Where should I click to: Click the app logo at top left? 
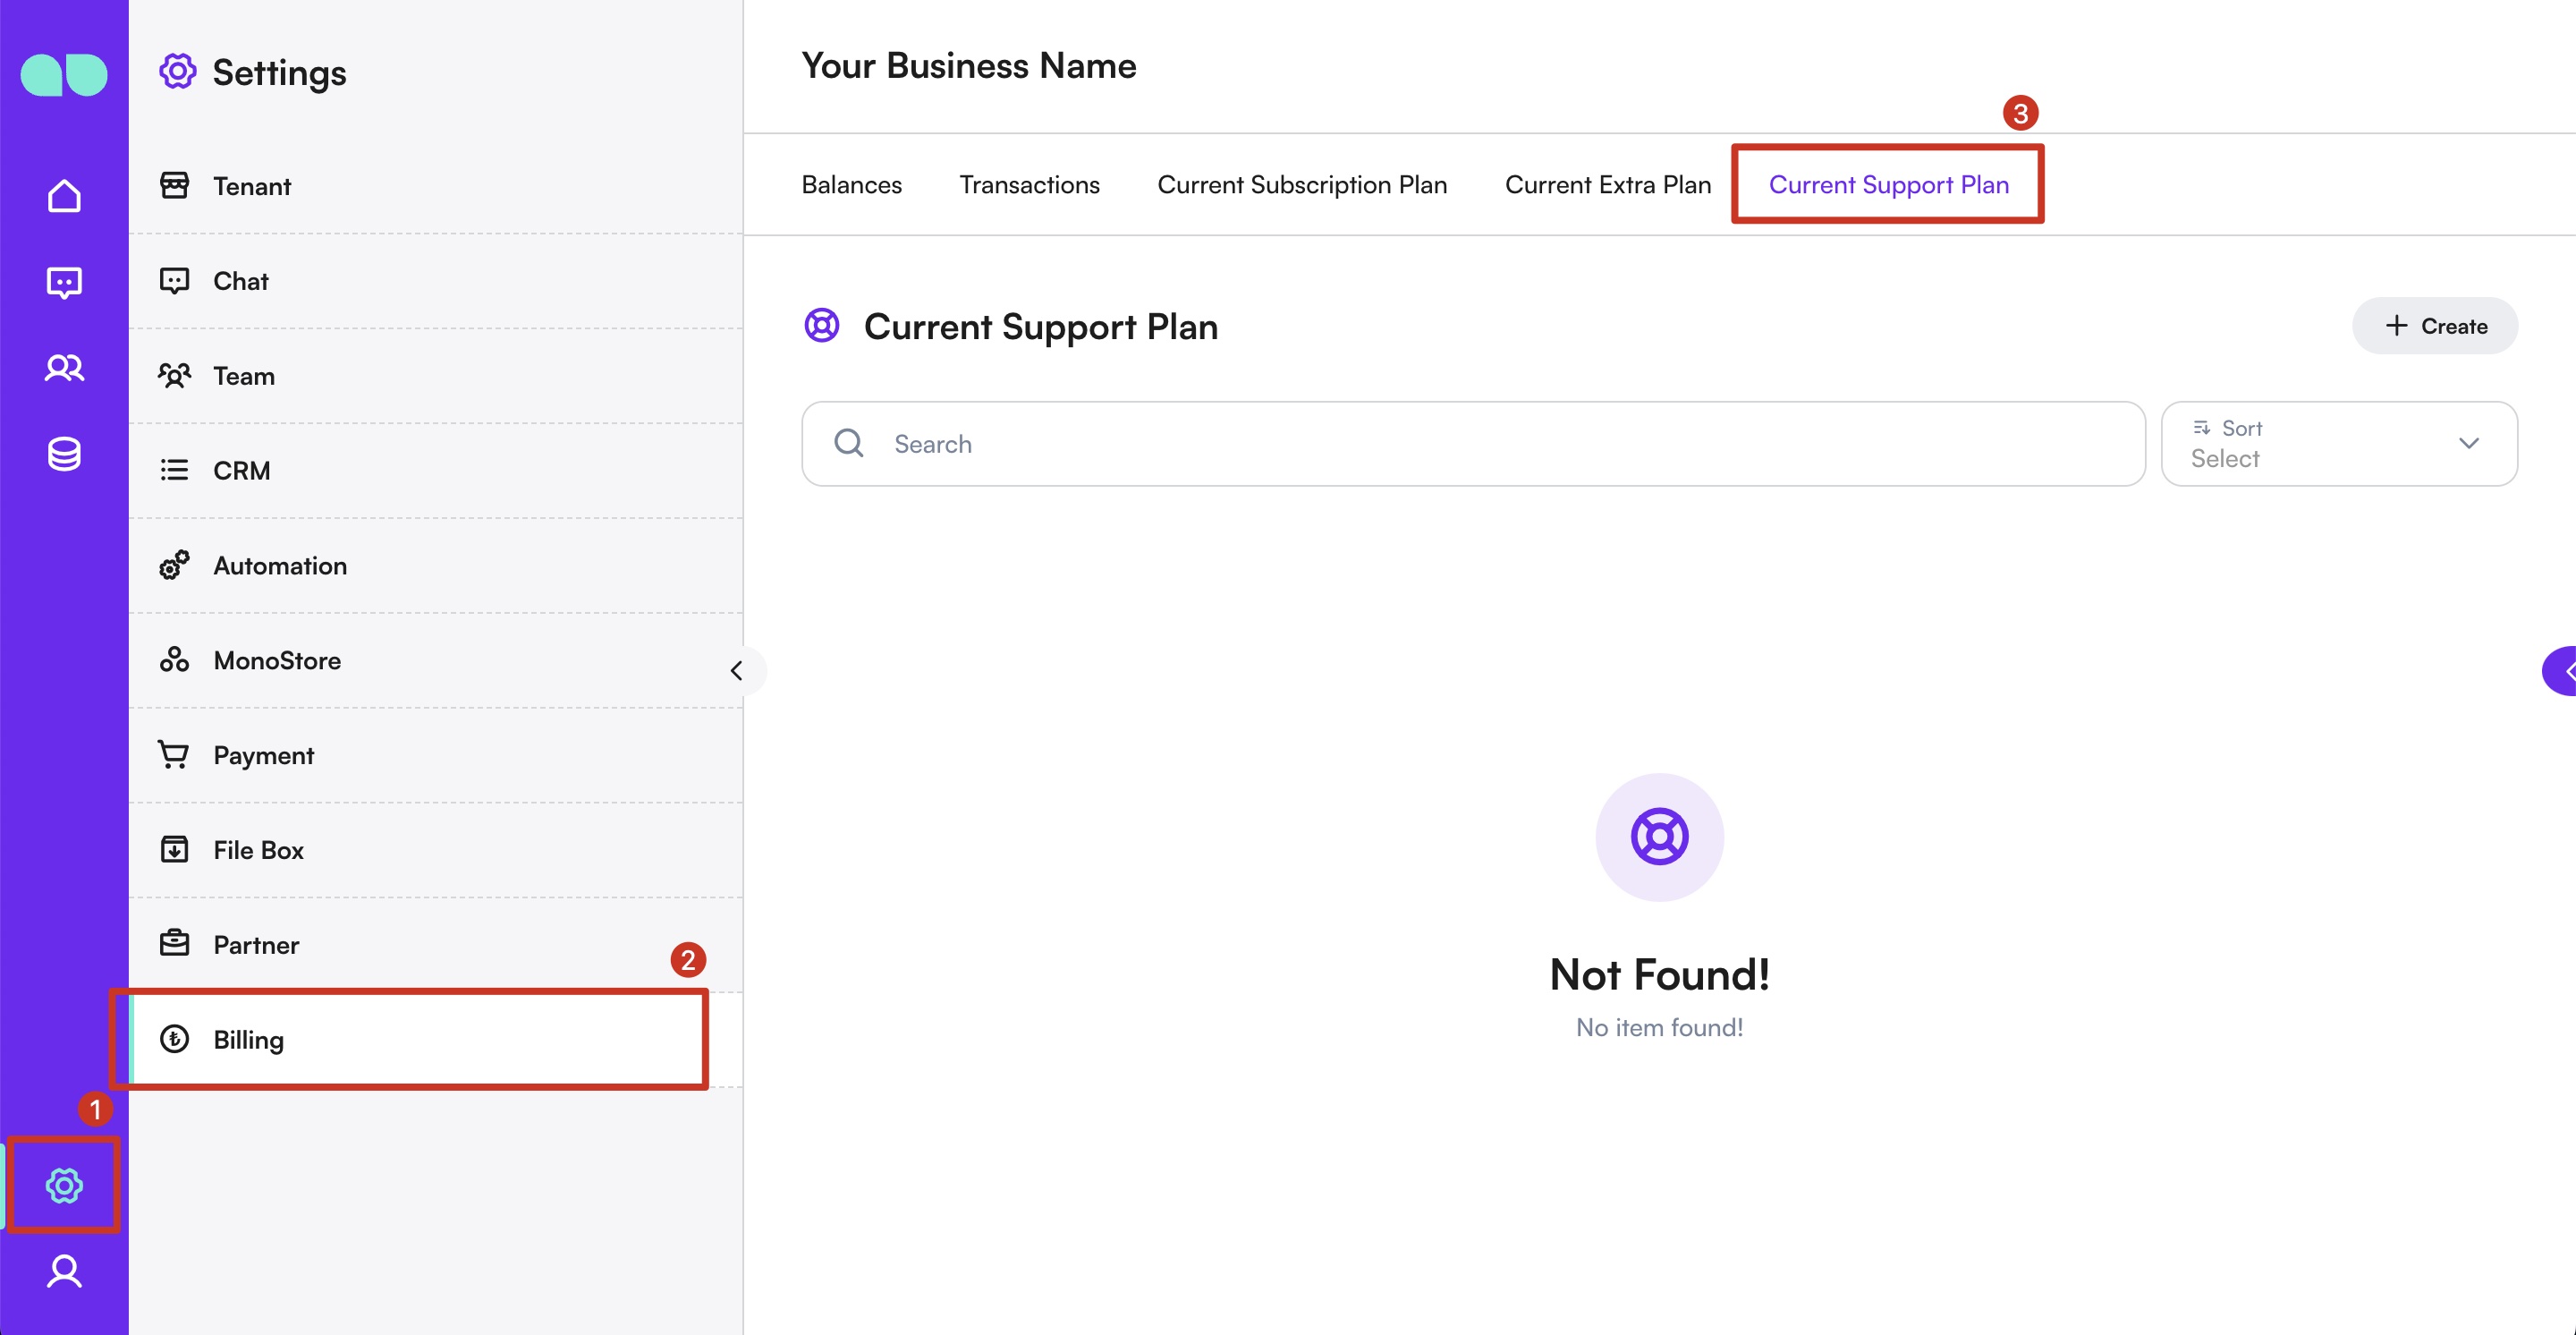[x=64, y=75]
